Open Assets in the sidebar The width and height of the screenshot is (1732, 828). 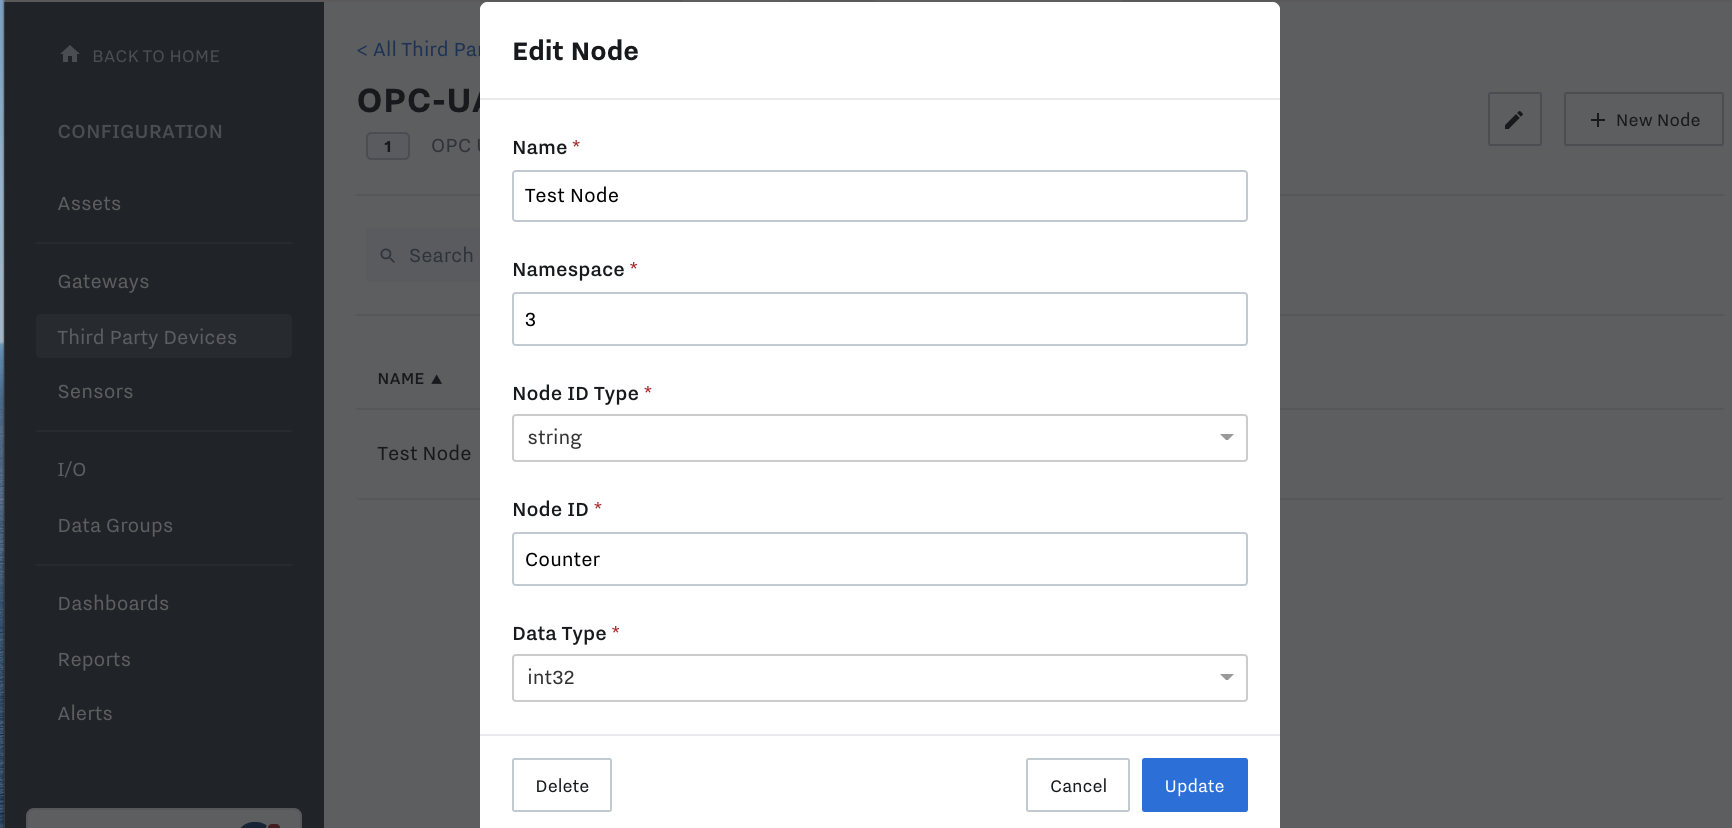pos(89,204)
